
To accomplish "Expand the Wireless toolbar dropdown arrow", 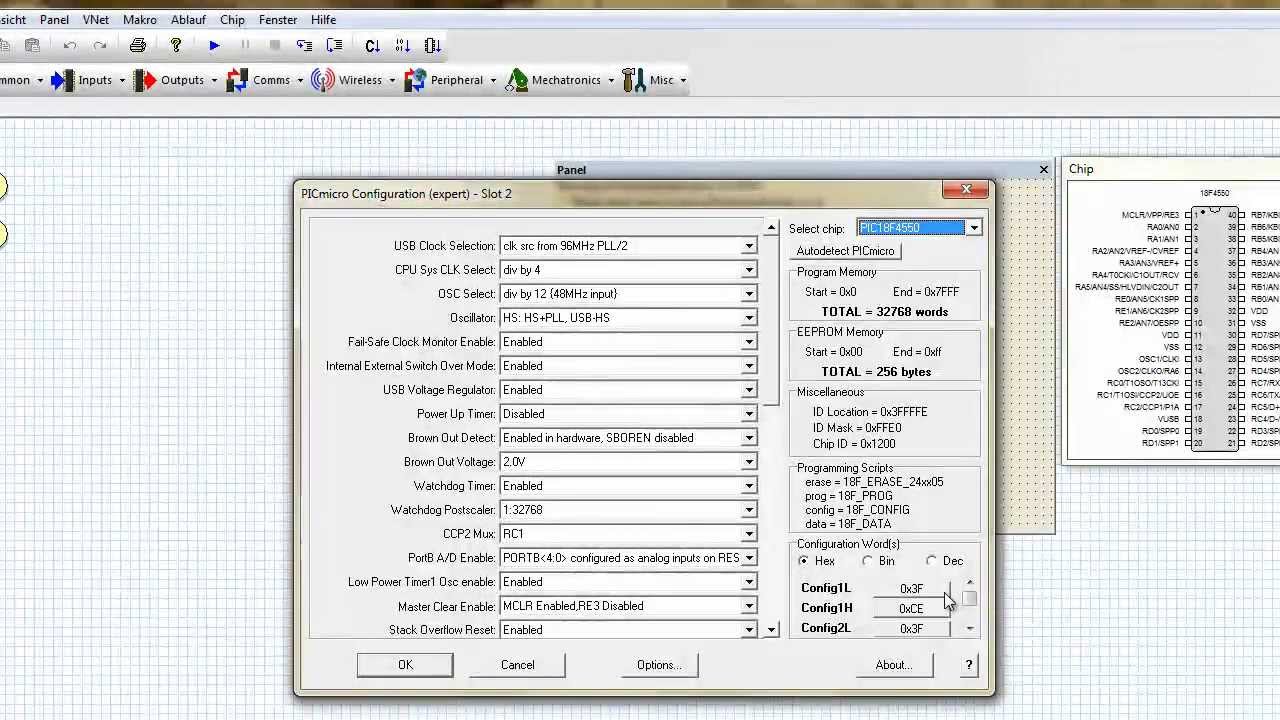I will (392, 80).
